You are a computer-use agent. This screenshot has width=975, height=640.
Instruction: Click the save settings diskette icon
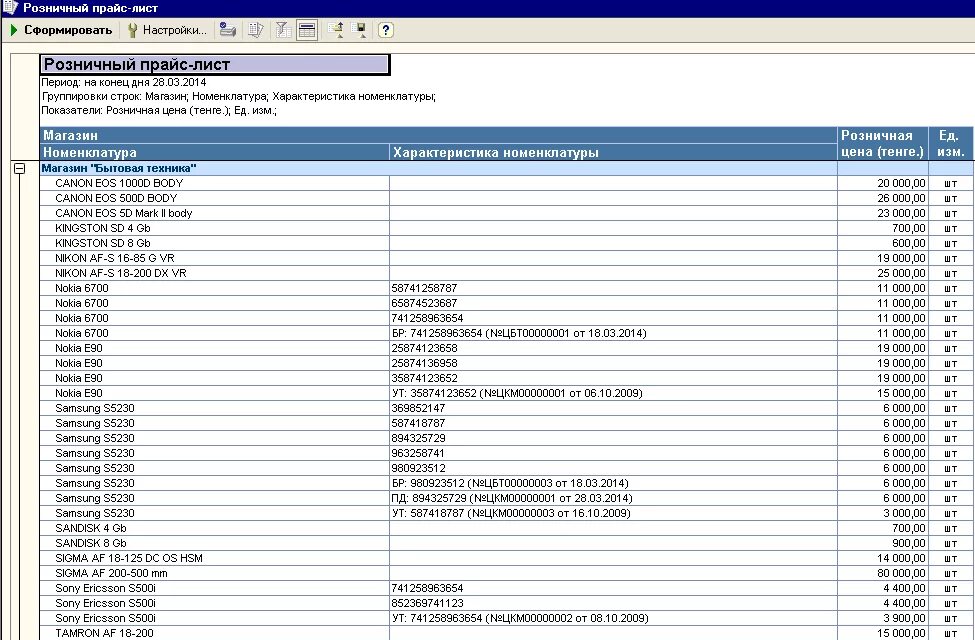pos(359,30)
